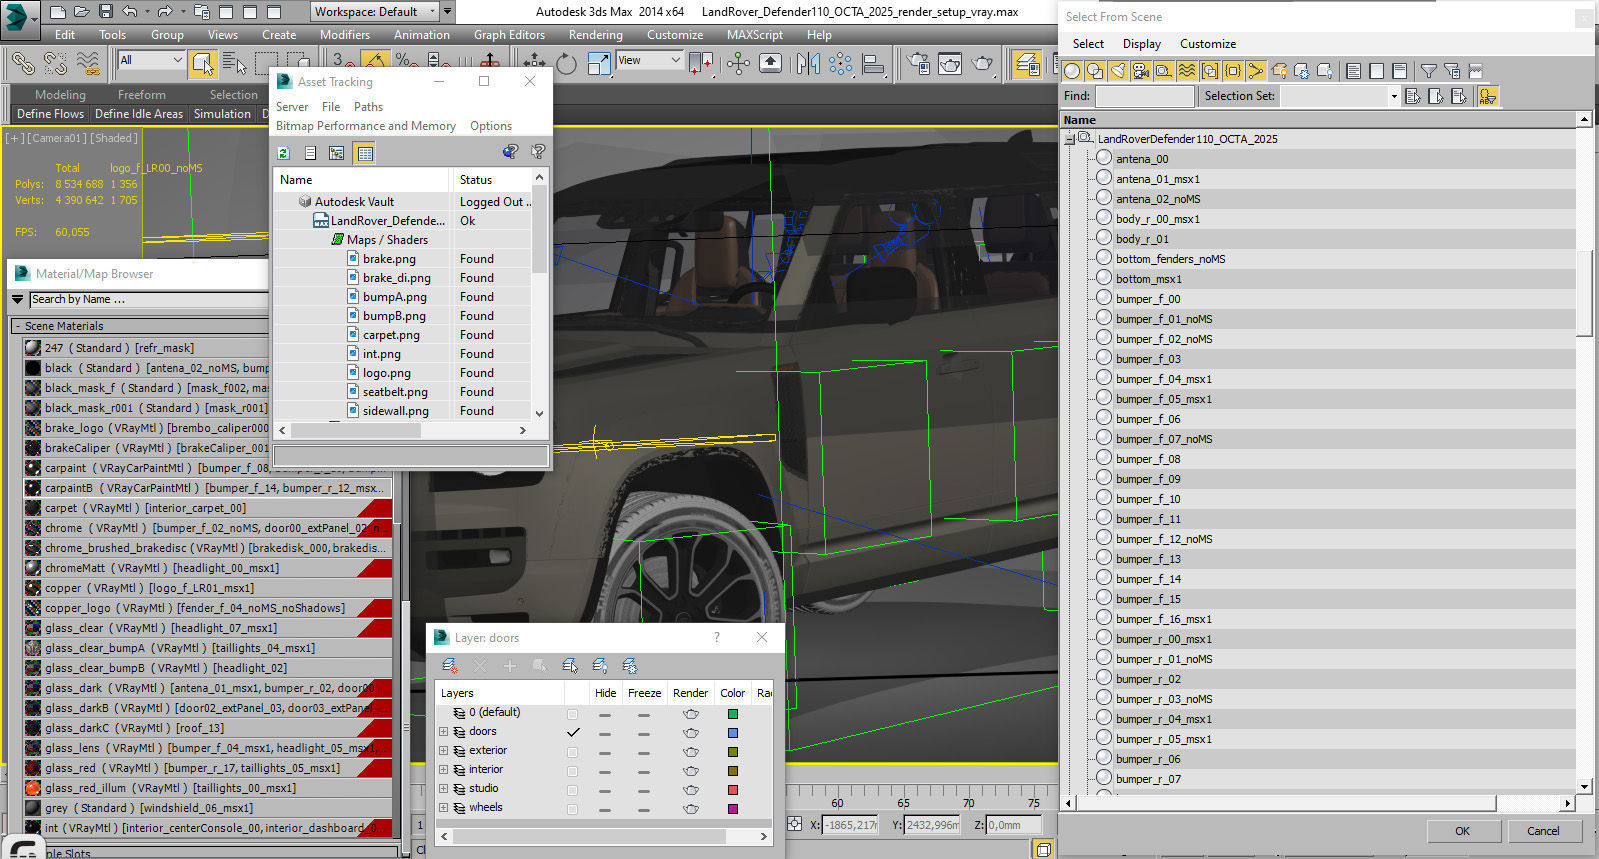Viewport: 1599px width, 859px height.
Task: Activate the Bind to Space Warp tool
Action: click(88, 64)
